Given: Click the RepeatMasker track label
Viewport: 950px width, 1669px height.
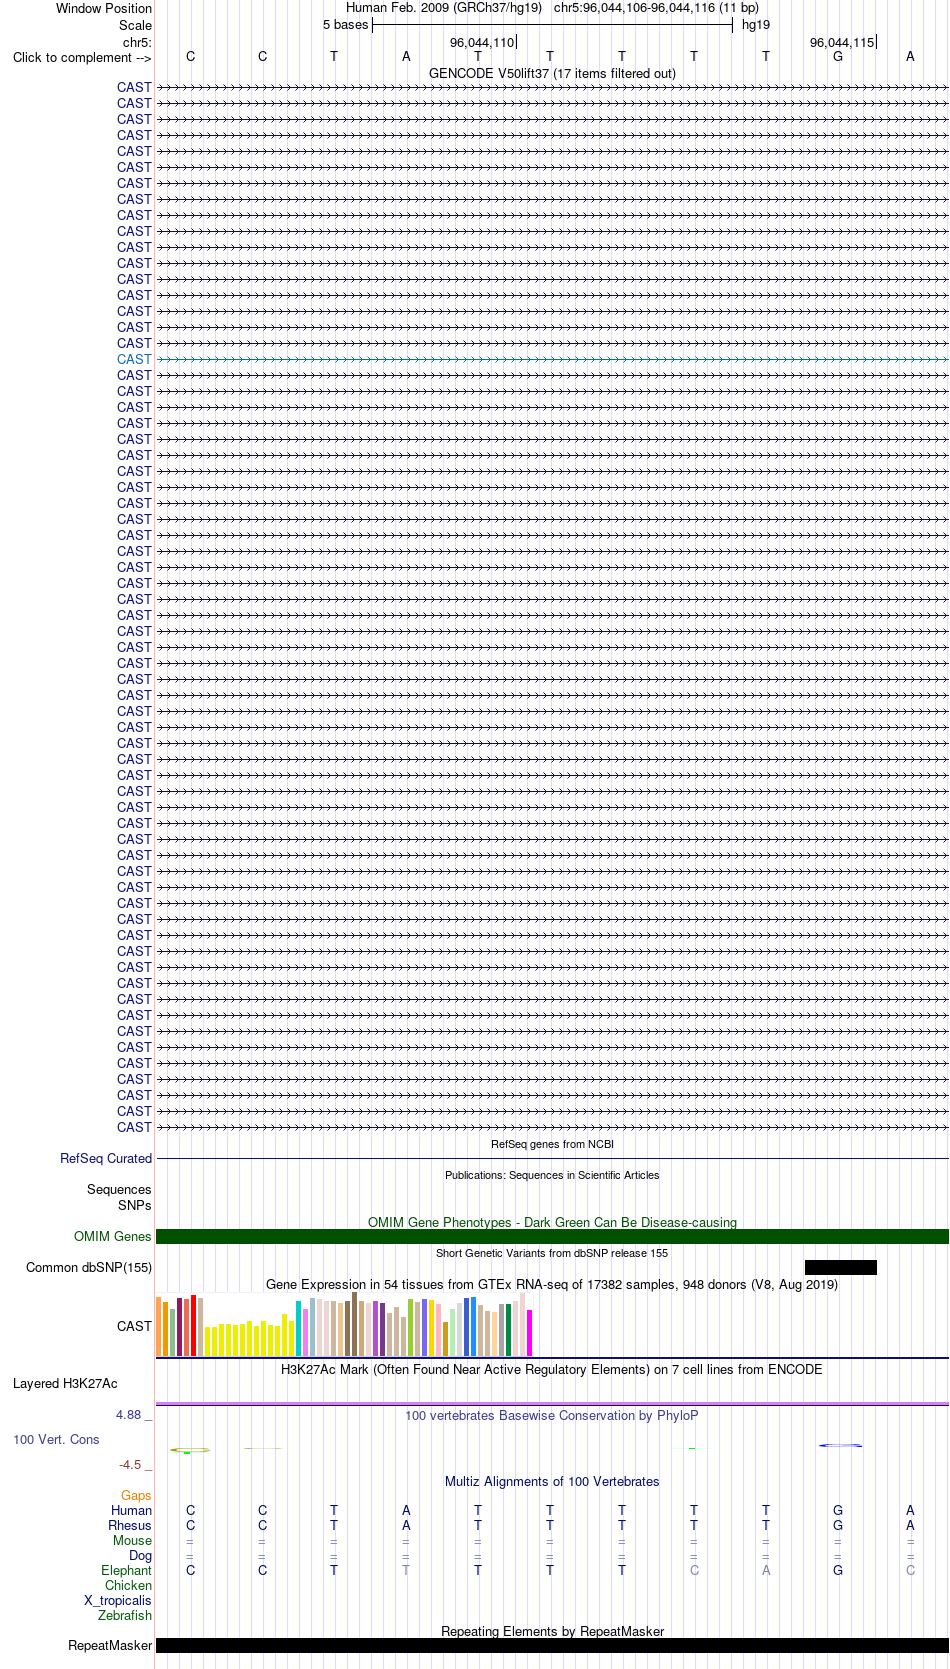Looking at the screenshot, I should [x=110, y=1645].
